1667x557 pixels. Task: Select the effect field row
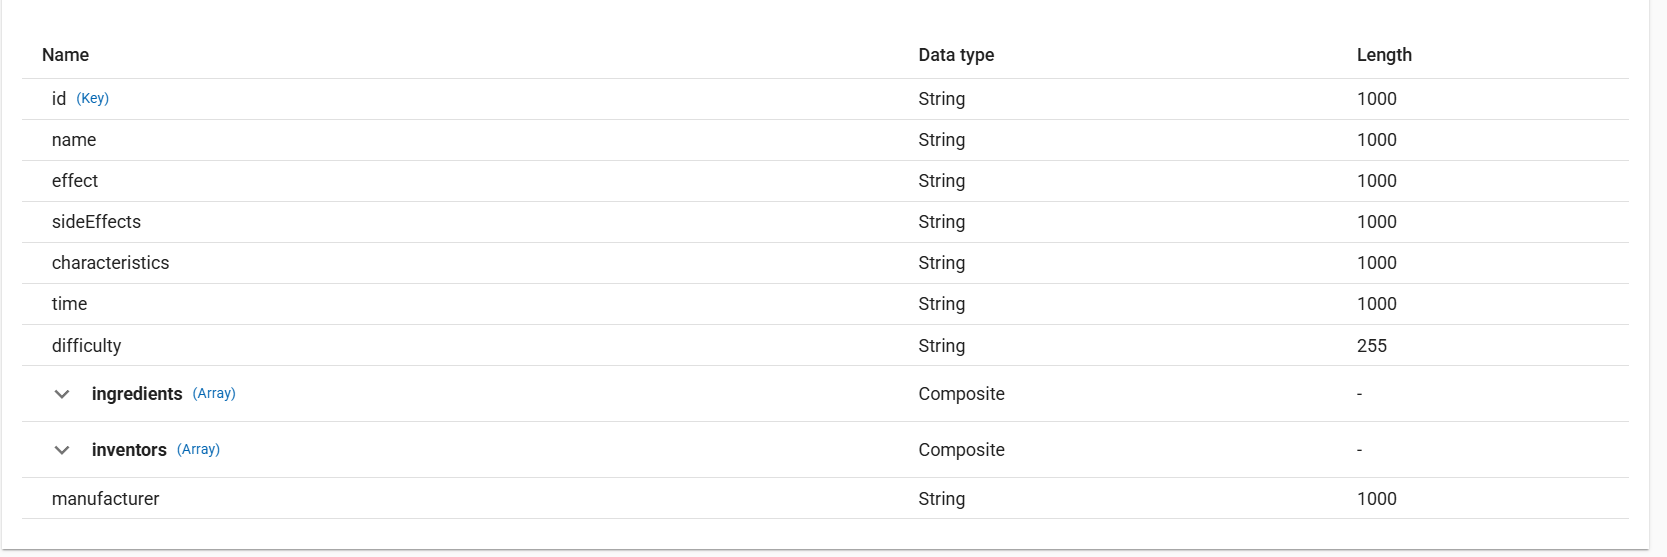[75, 181]
